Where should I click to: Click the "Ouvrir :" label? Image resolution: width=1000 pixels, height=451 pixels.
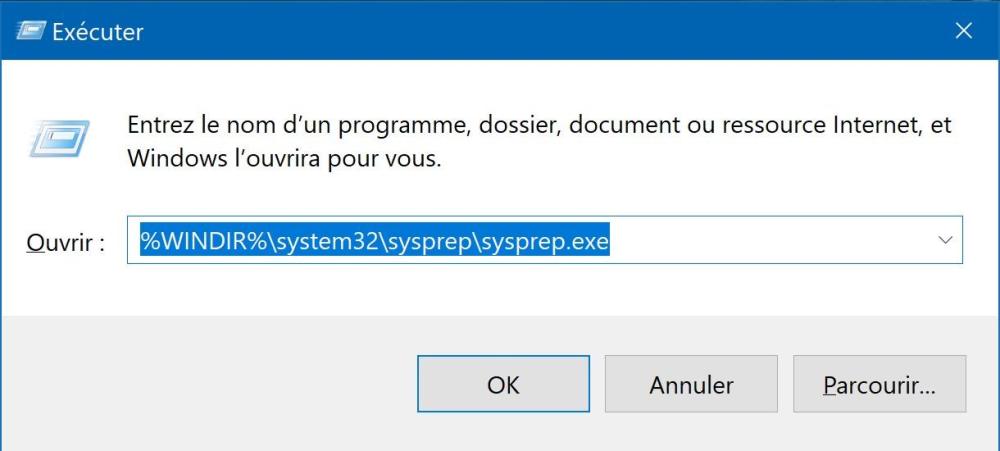(x=65, y=243)
